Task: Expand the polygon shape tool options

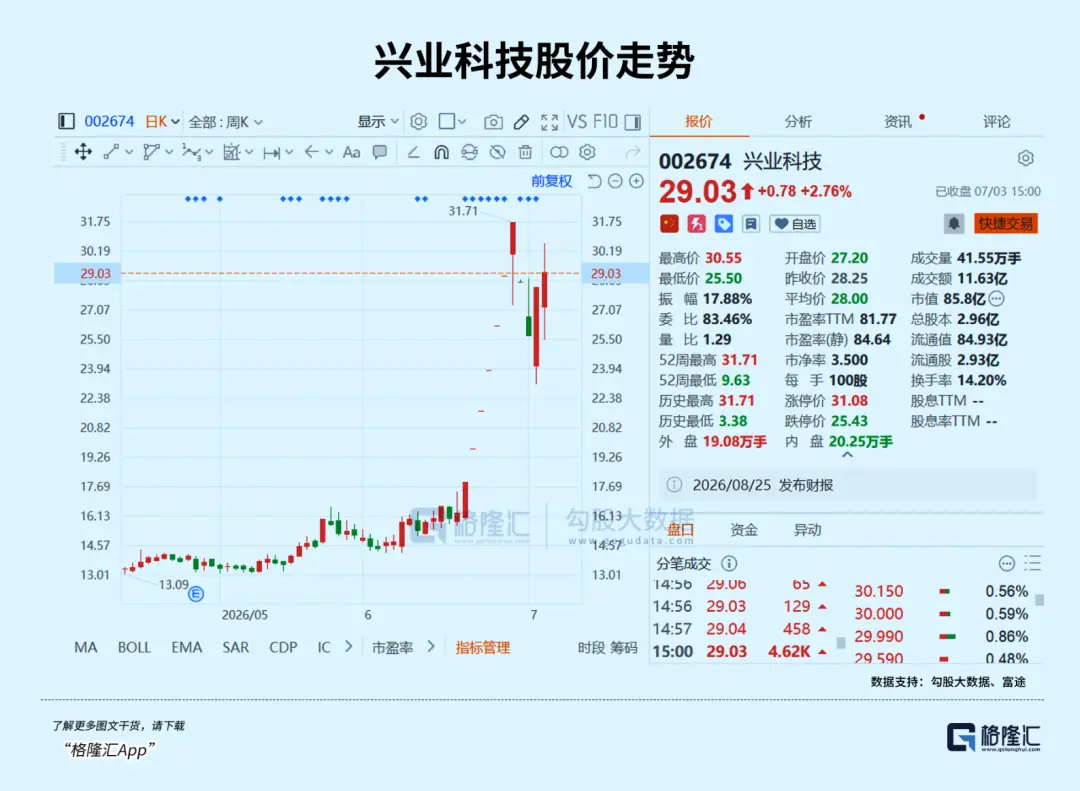Action: click(x=169, y=152)
